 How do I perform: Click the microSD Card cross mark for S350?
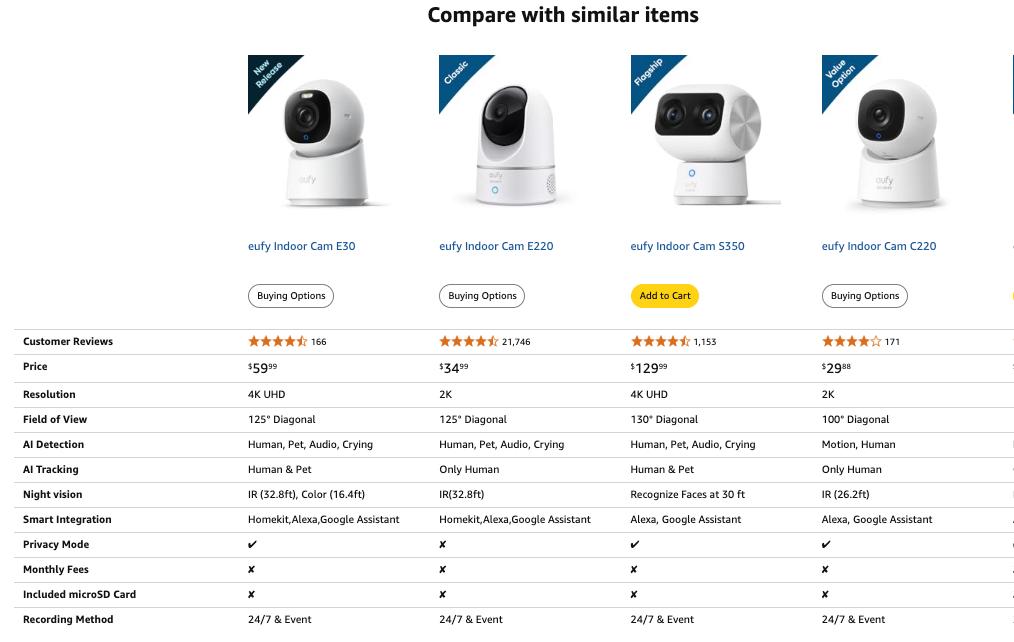(633, 594)
